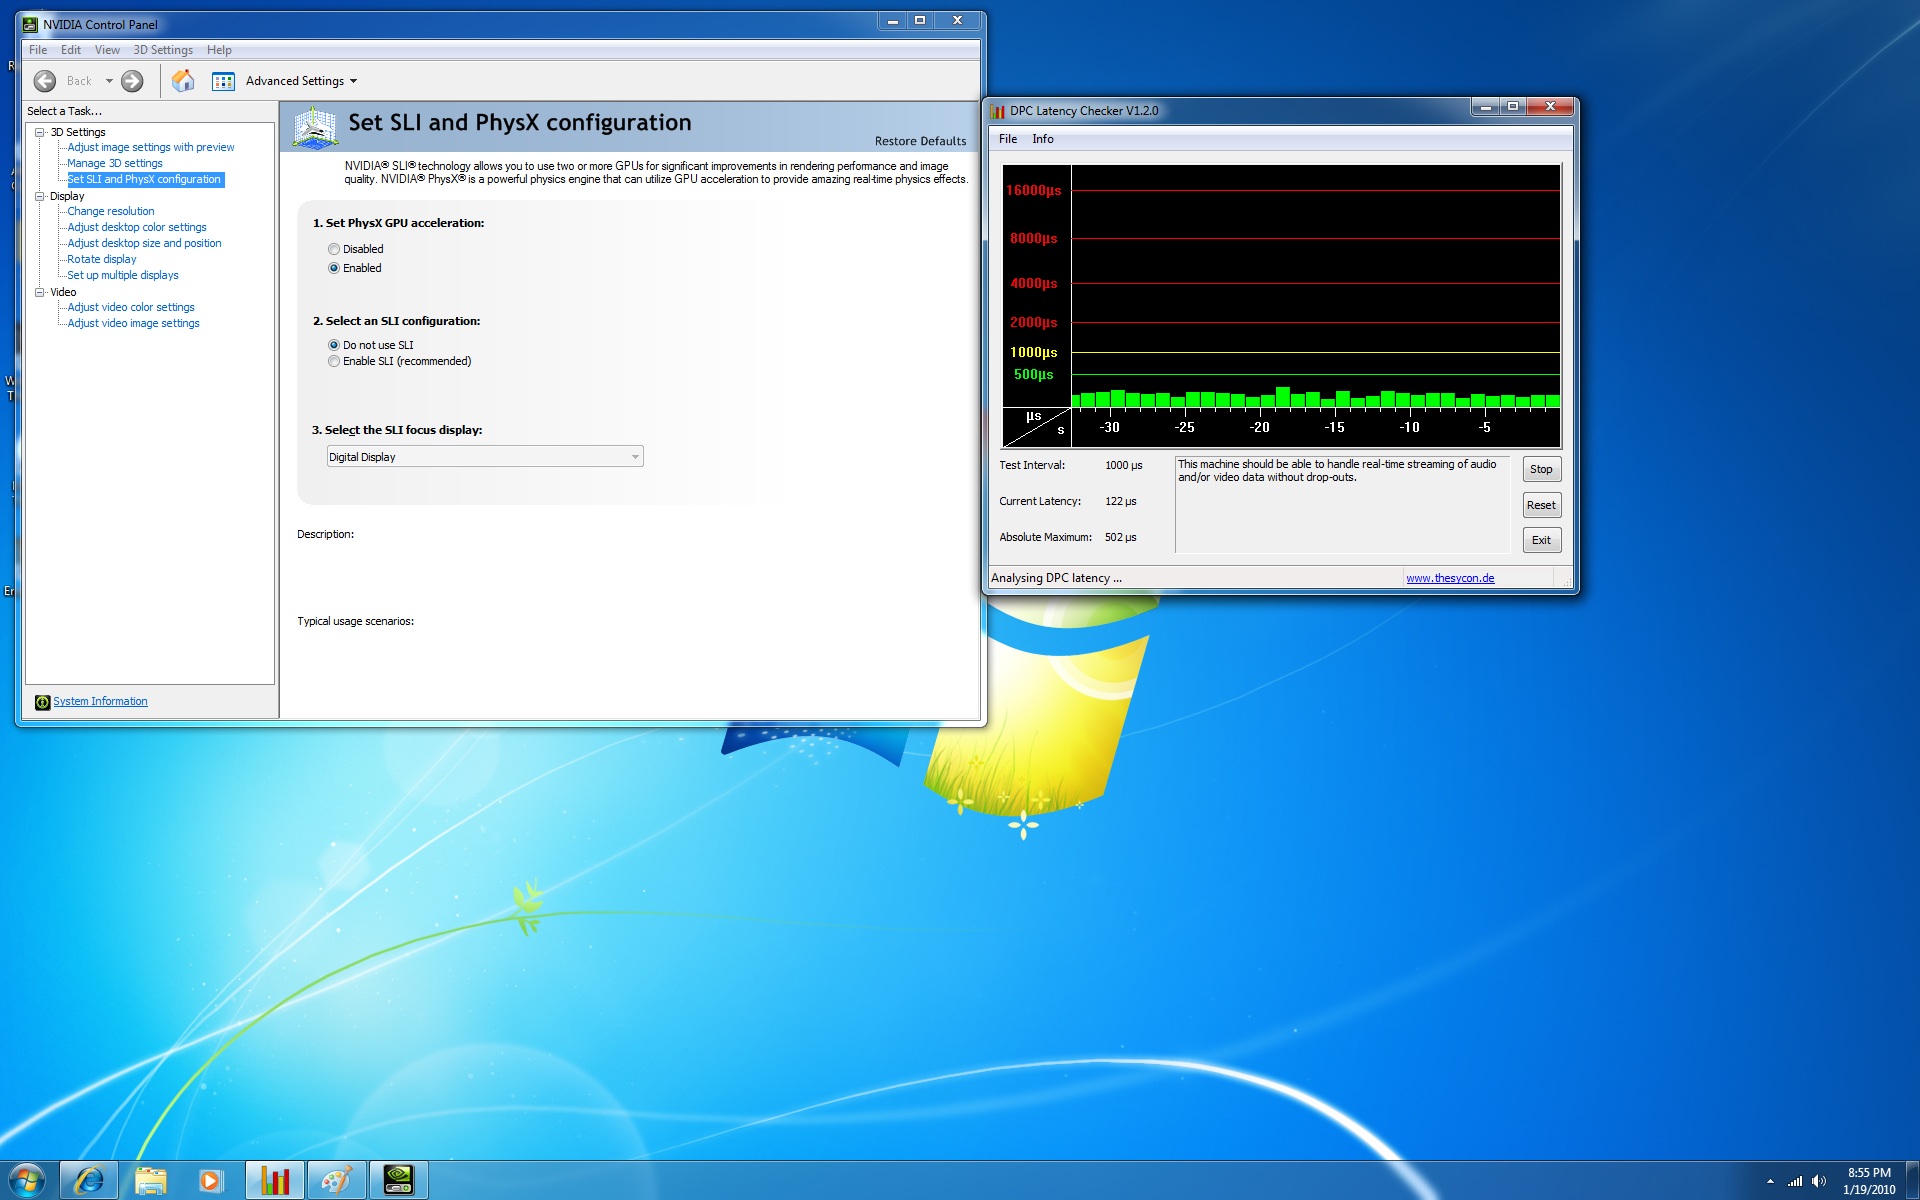Open the 3D Settings menu
This screenshot has width=1920, height=1200.
coord(163,50)
